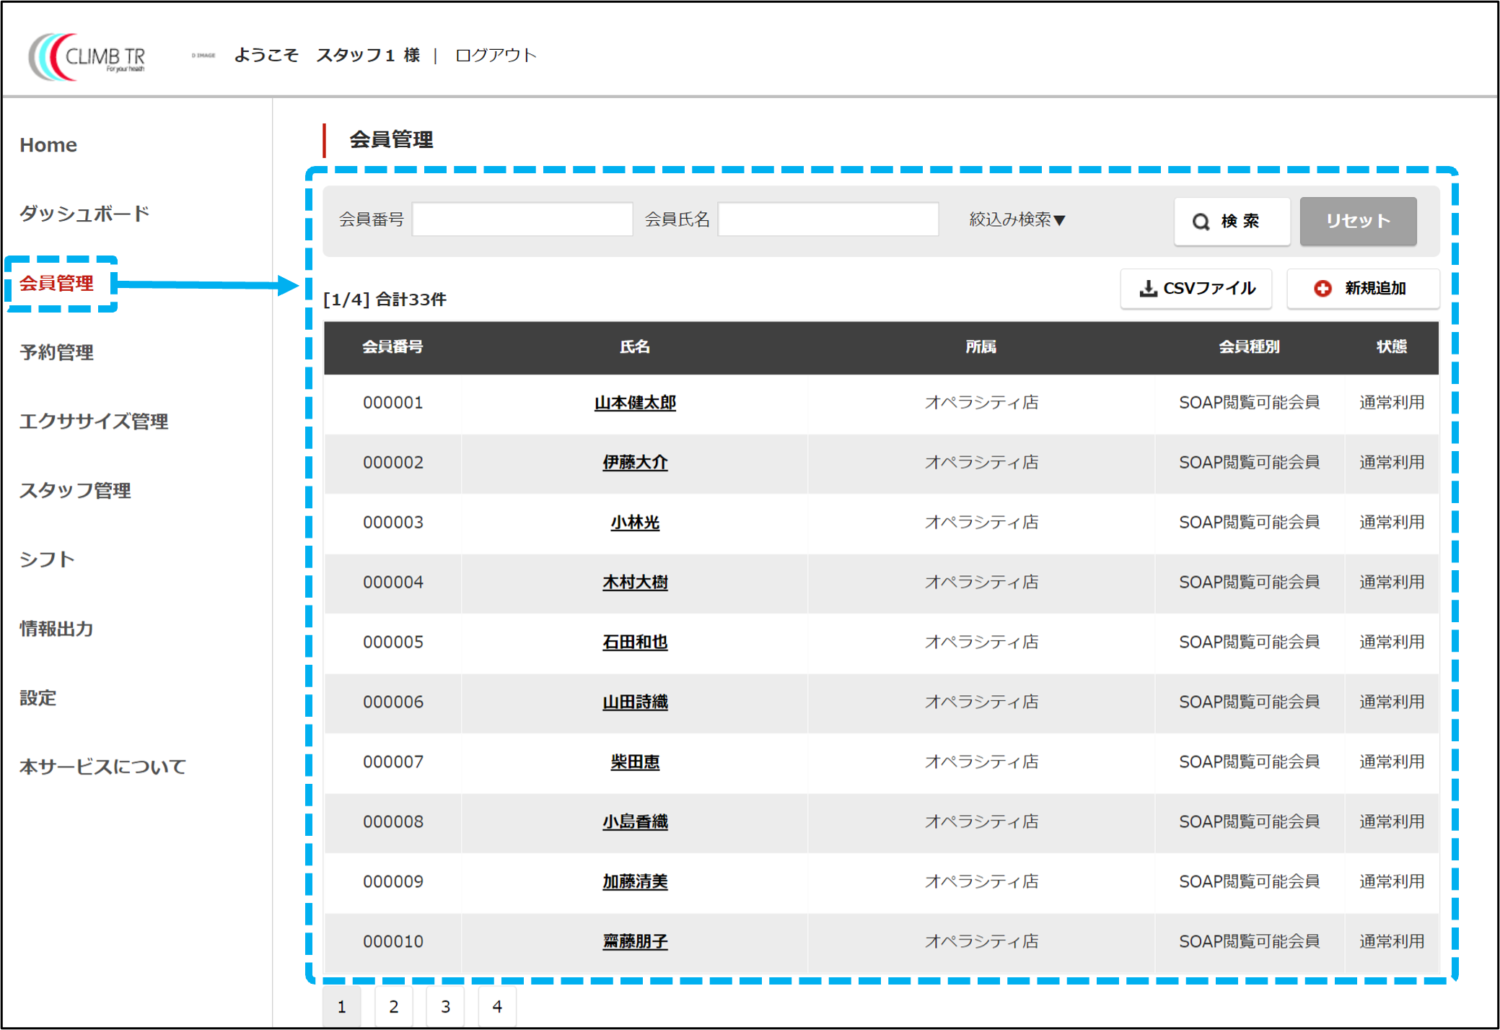Click the 検索 button
1500x1030 pixels.
point(1232,221)
